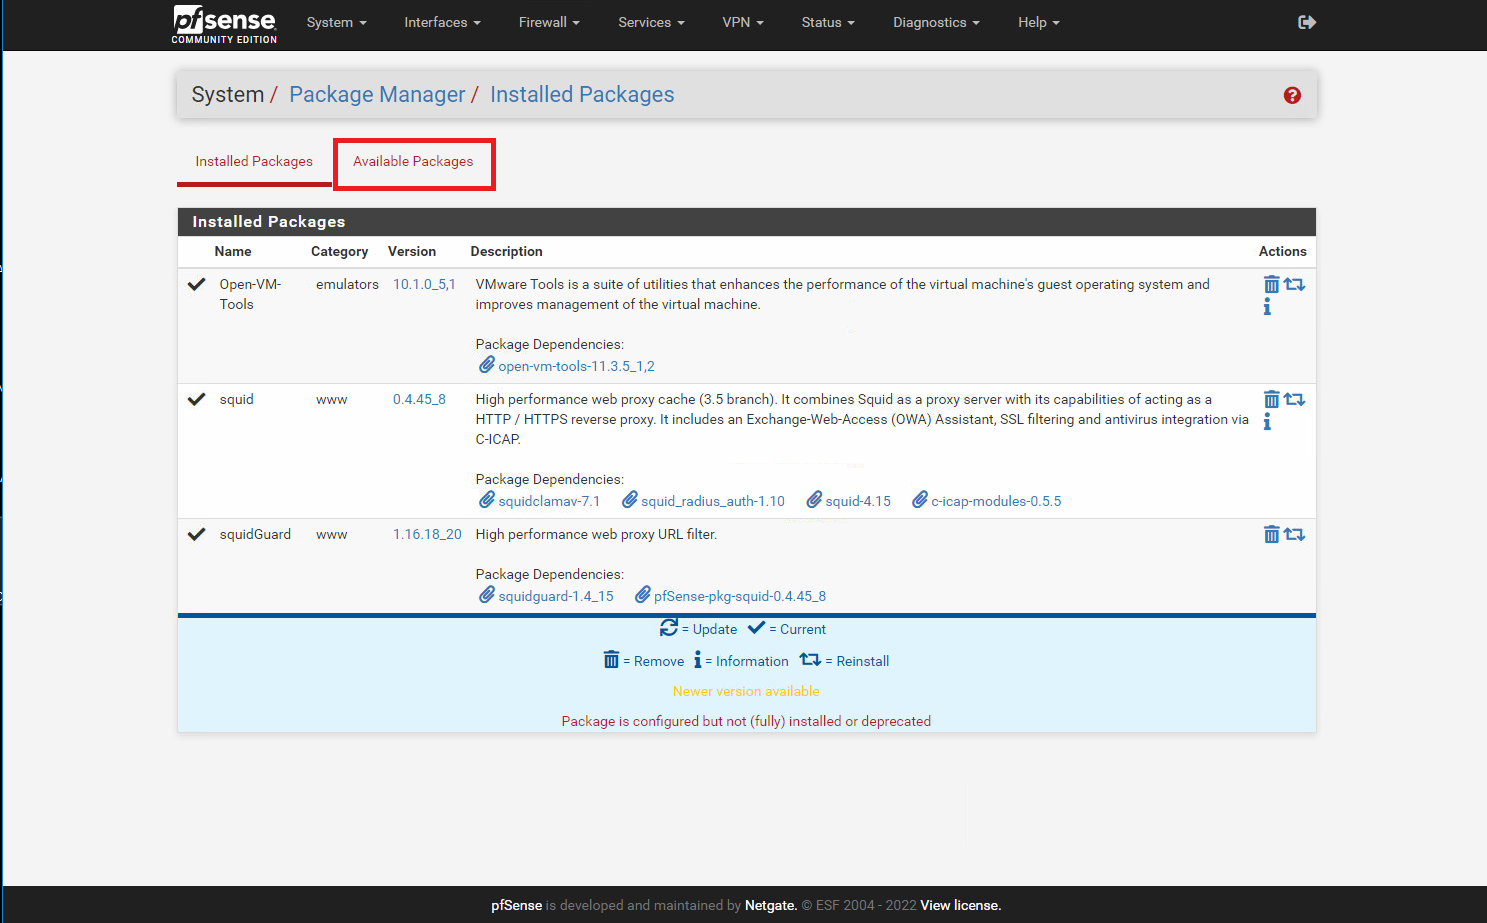
Task: Open squidguard-1.4_15 dependency link
Action: [556, 597]
